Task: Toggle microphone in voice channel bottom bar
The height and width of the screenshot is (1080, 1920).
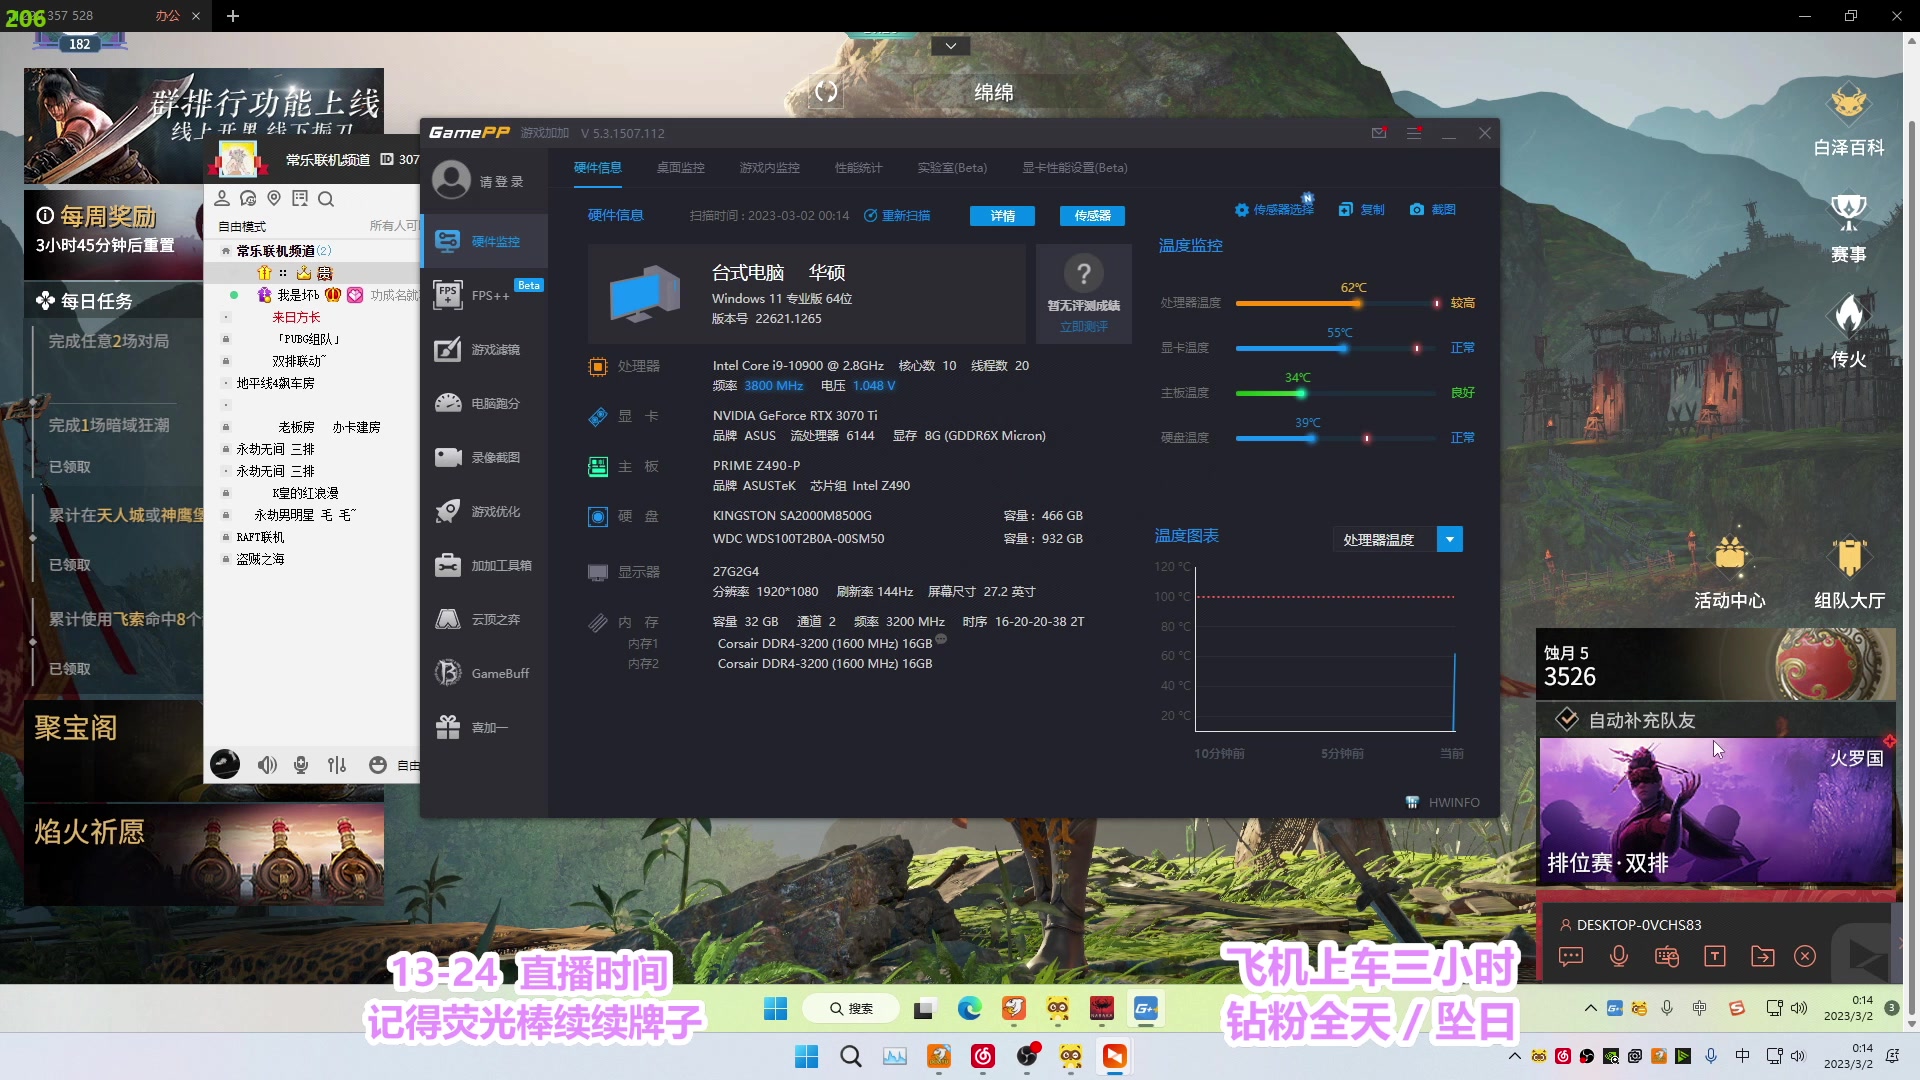Action: 301,765
